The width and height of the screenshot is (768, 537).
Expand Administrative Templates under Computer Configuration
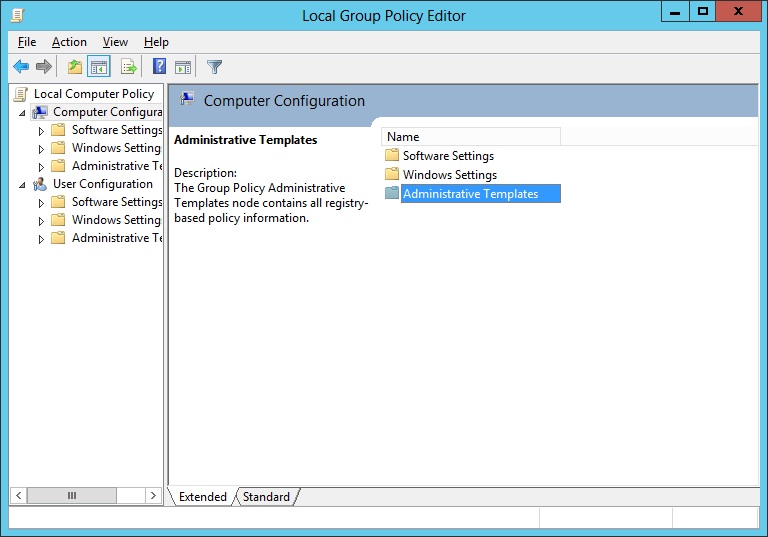pos(41,167)
